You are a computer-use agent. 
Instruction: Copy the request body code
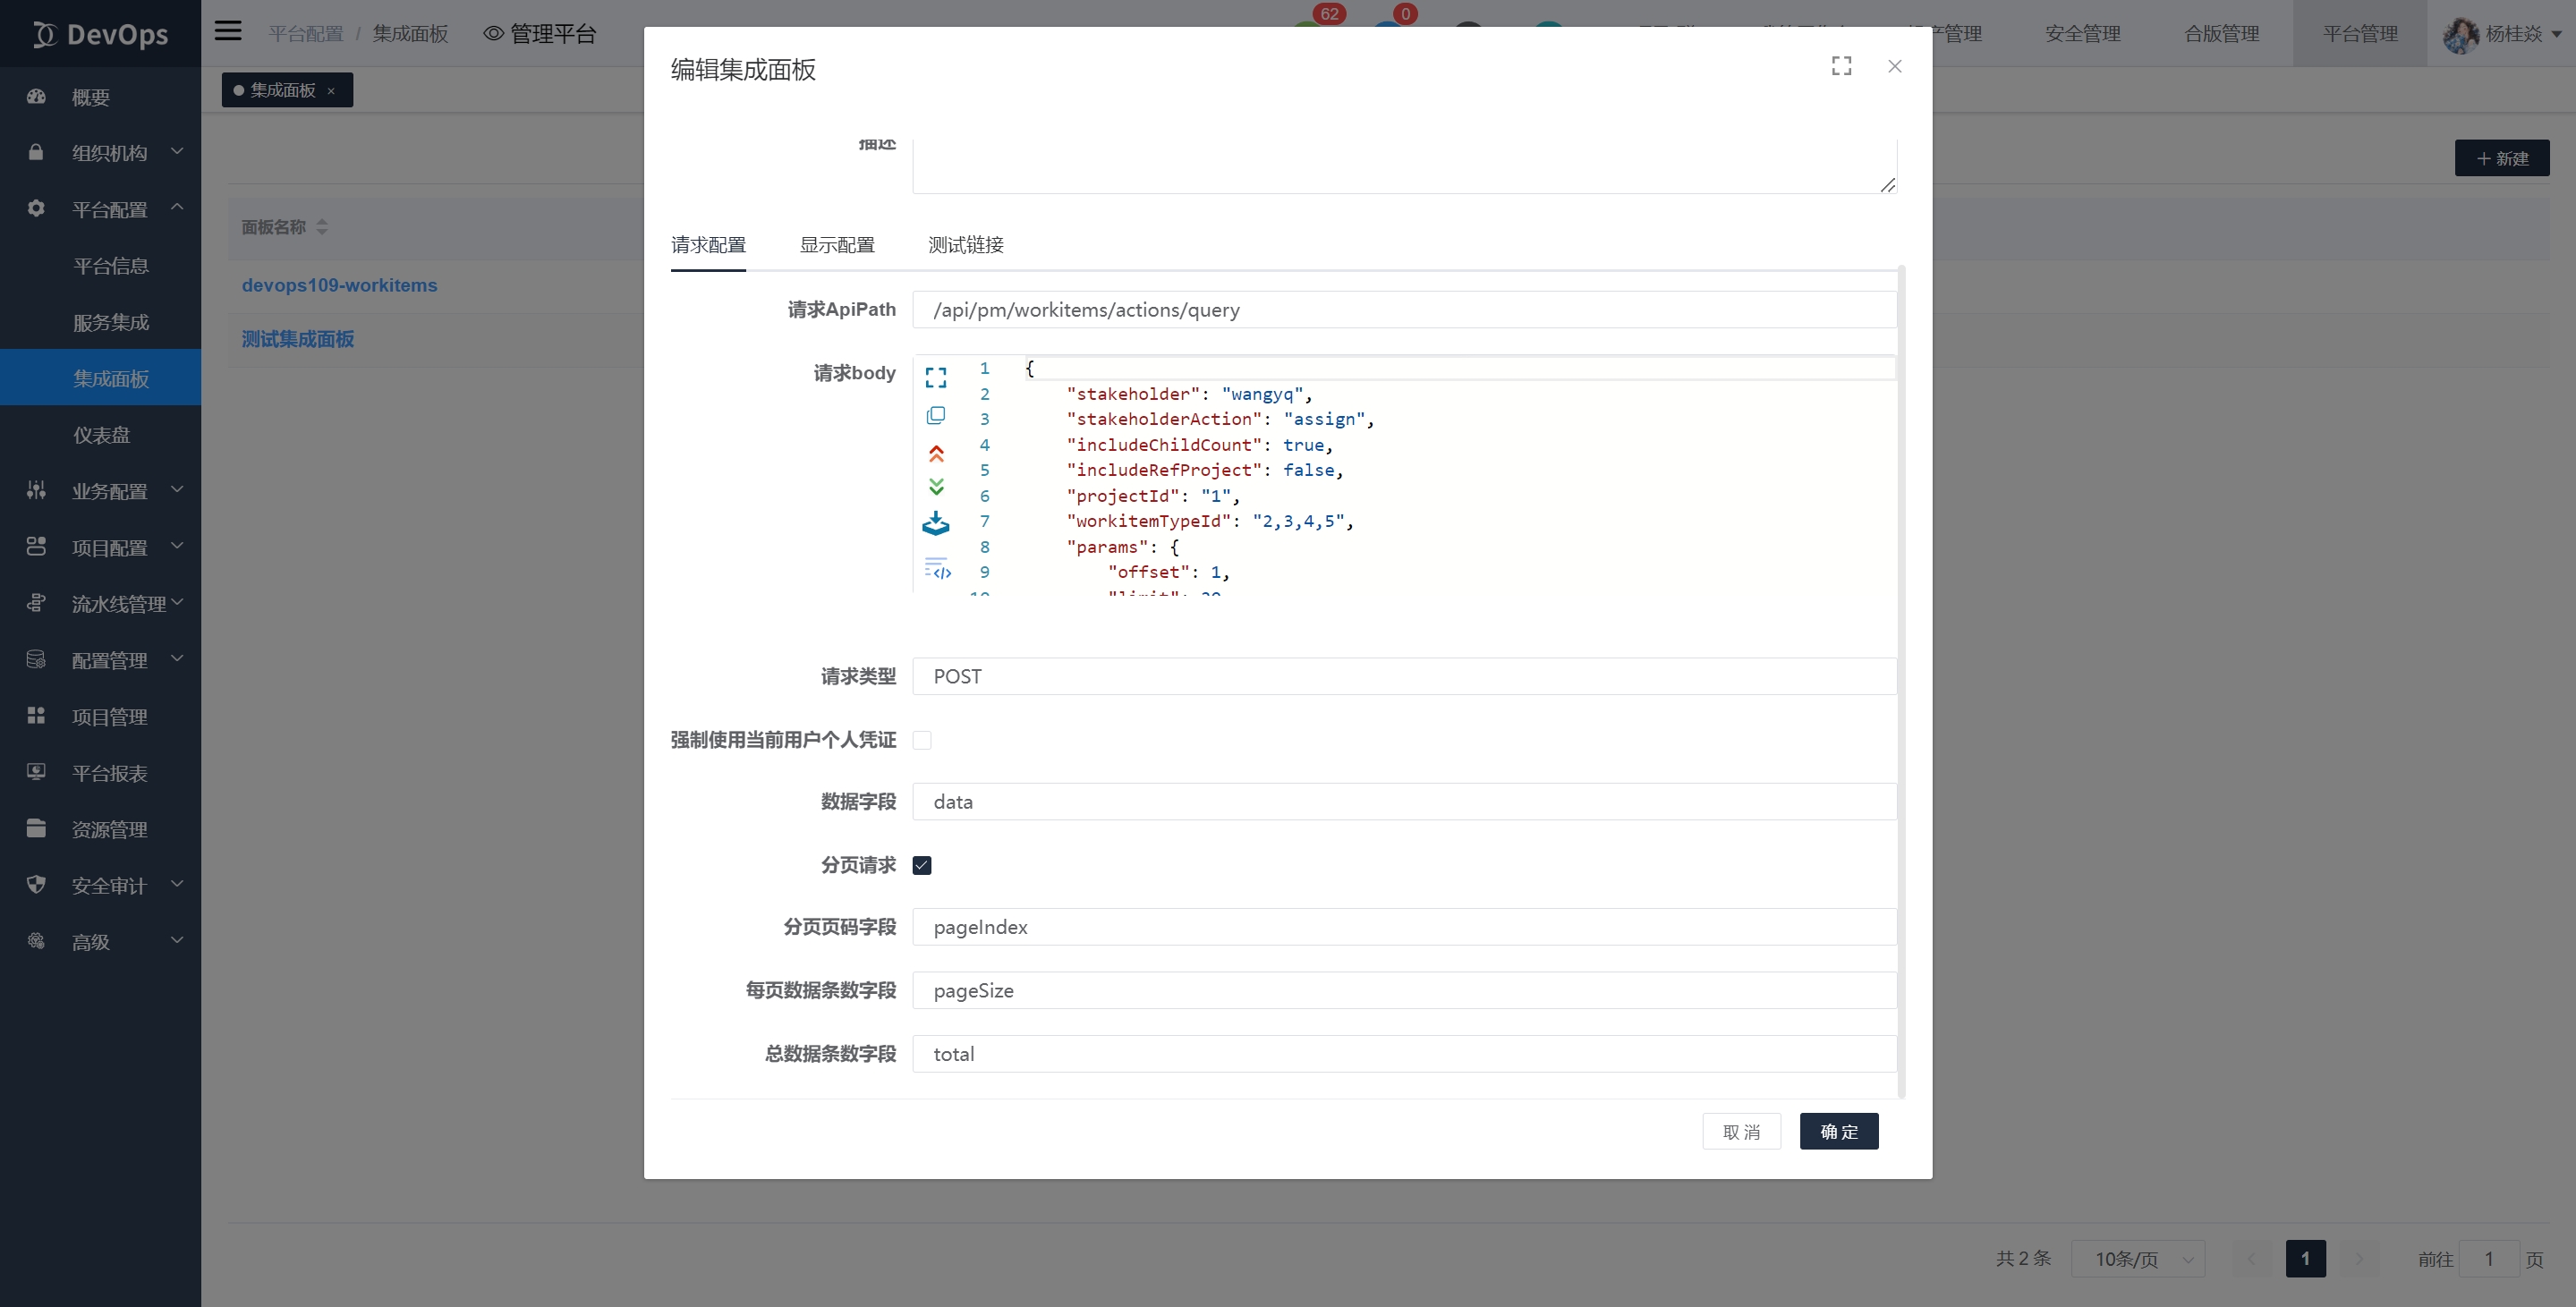pos(935,415)
